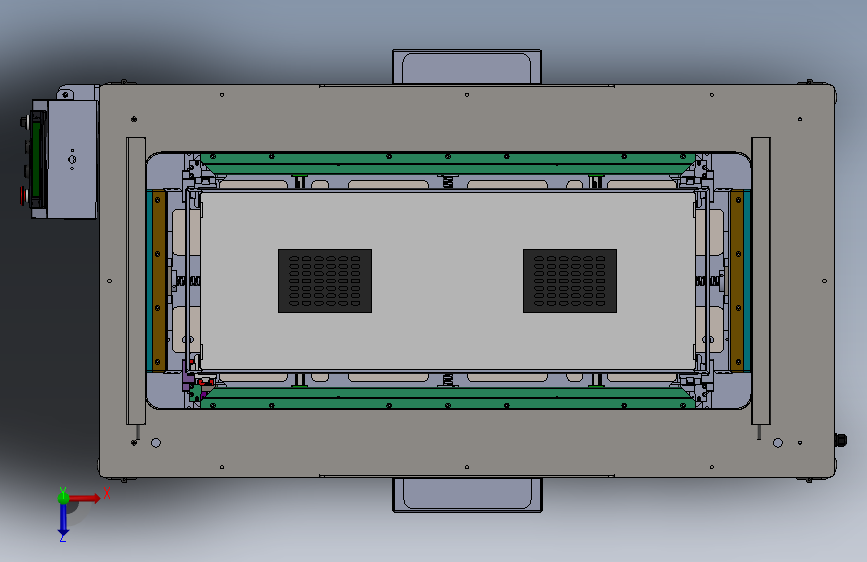Viewport: 867px width, 562px height.
Task: Select the black cable gland on right edge
Action: (840, 440)
